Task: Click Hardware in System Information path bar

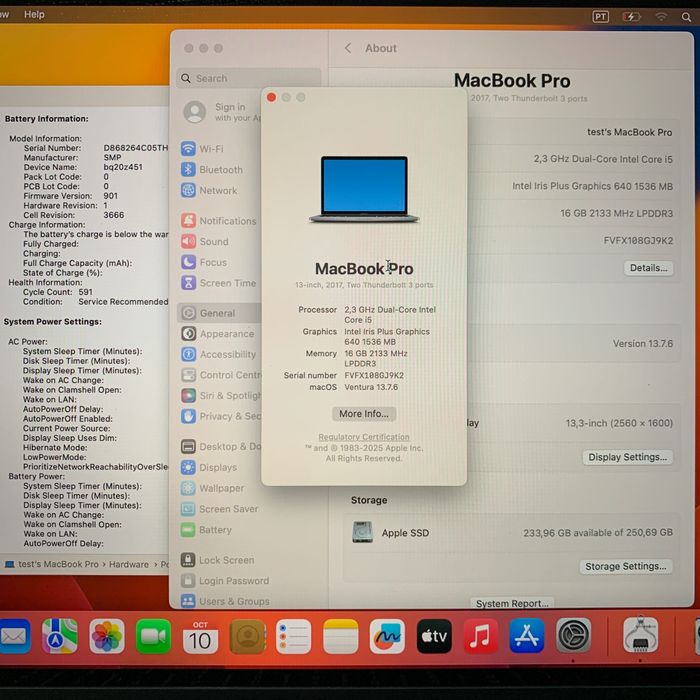Action: tap(129, 564)
